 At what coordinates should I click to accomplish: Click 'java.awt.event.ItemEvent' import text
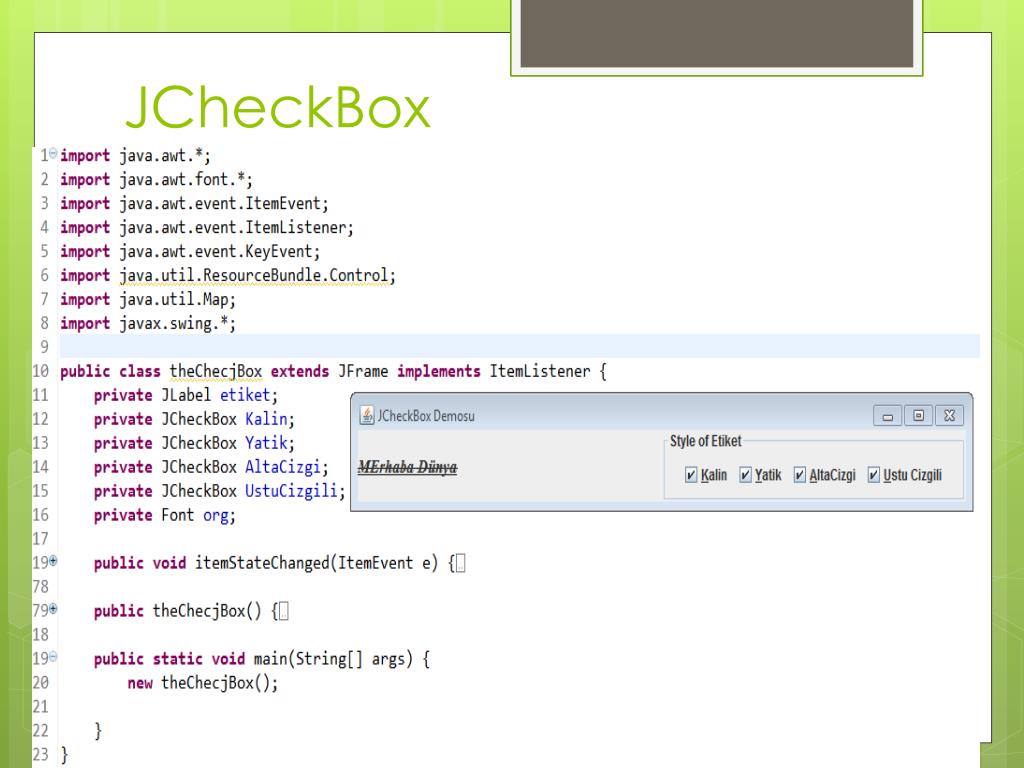[x=219, y=204]
